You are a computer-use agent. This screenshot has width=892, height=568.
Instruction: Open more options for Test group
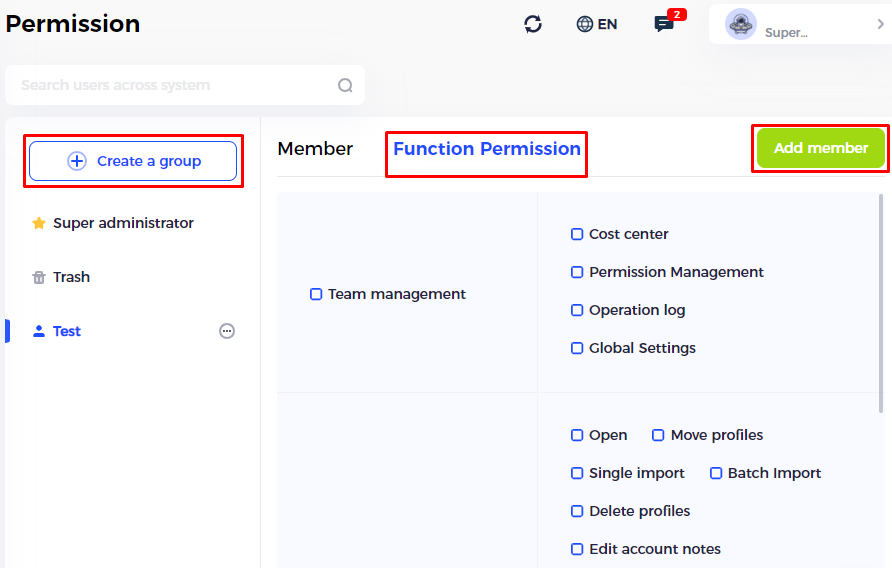click(227, 331)
